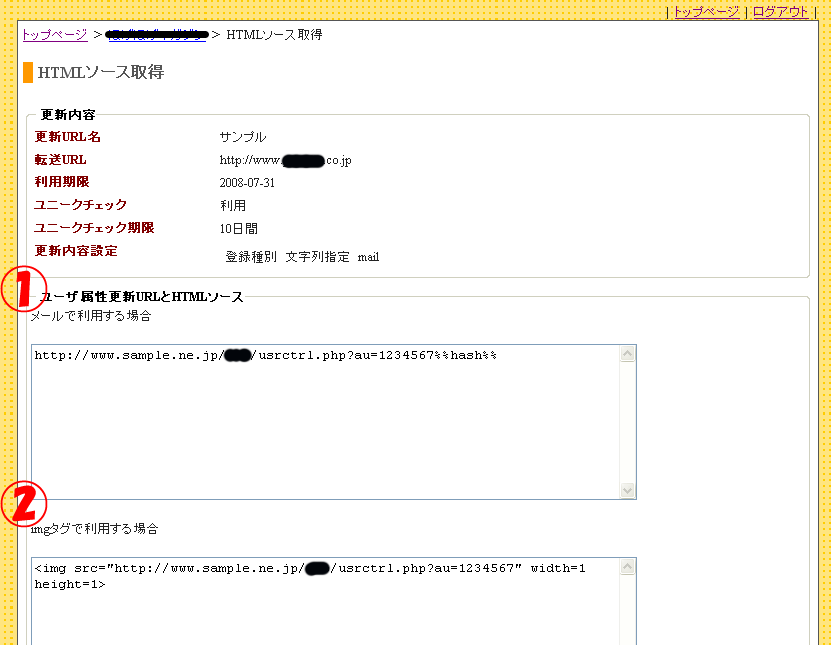Click the up arrow of the mail URL text area scrollbar
Screen dimensions: 831x645
(x=627, y=354)
